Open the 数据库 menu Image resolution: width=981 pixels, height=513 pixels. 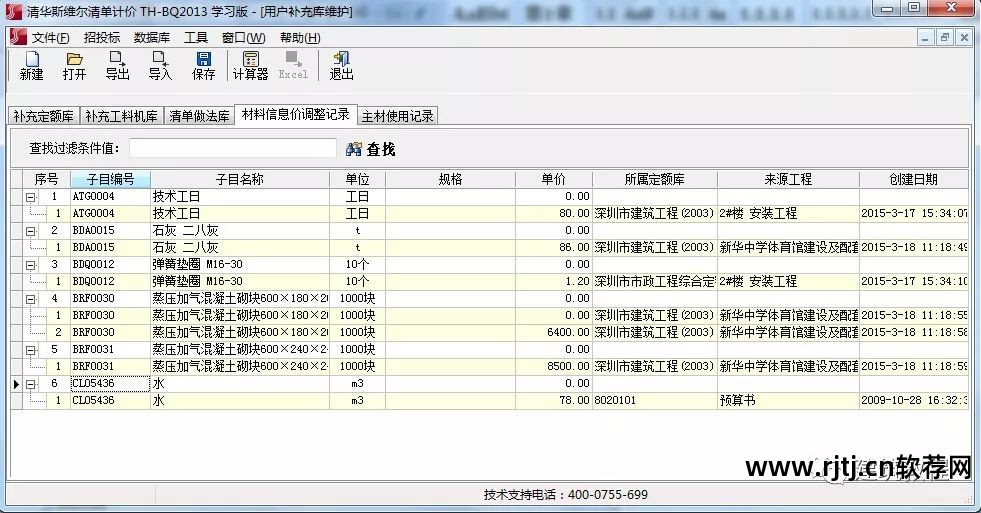click(x=152, y=38)
